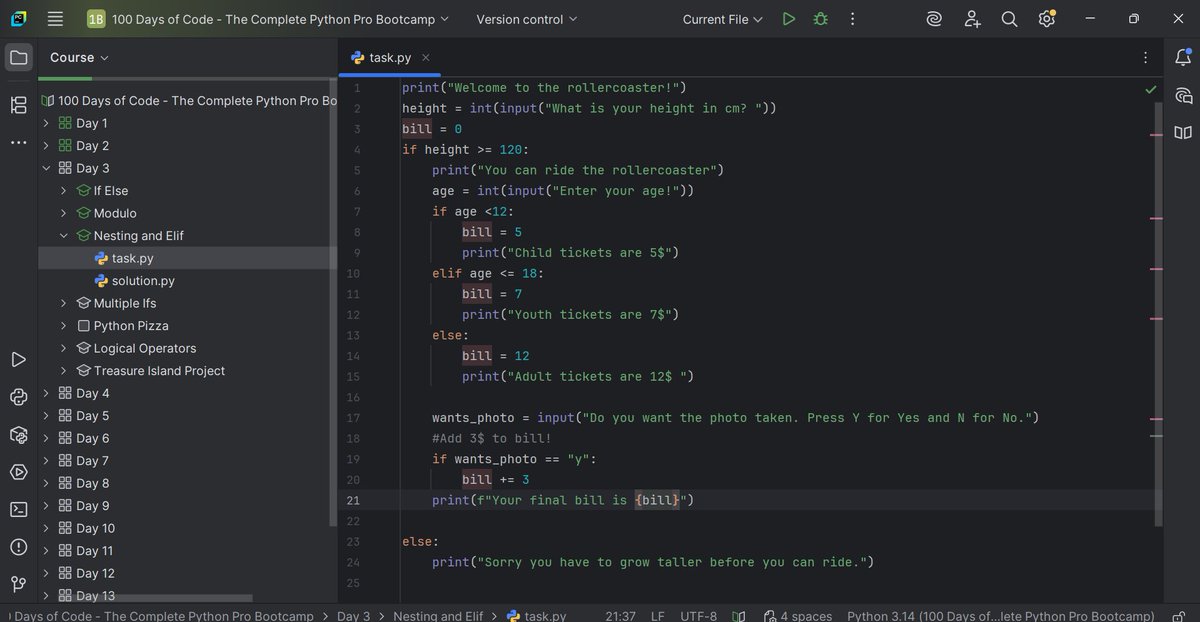Screen dimensions: 1200x622
Task: Open IDE settings gear
Action: (1046, 19)
